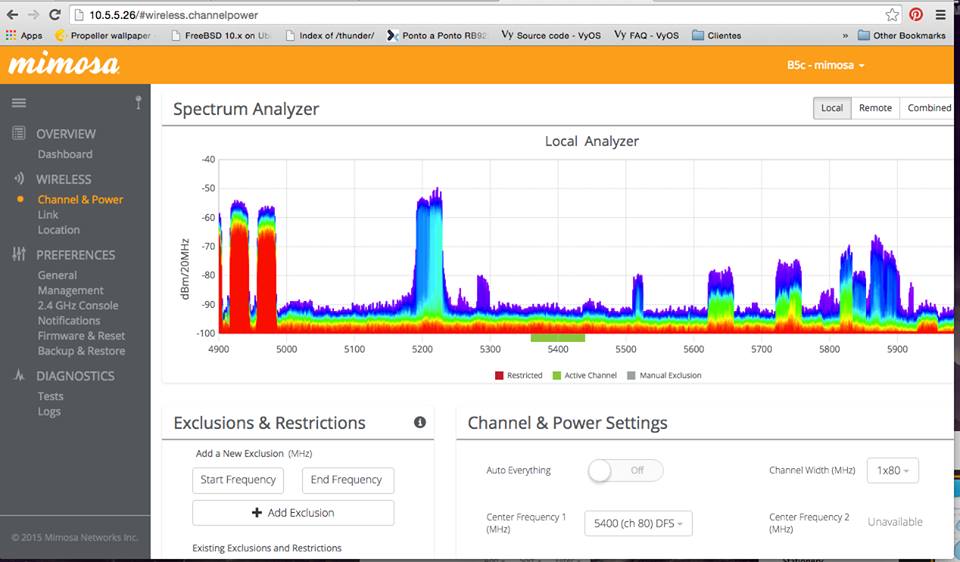Open Center Frequency 1 dropdown

point(638,523)
